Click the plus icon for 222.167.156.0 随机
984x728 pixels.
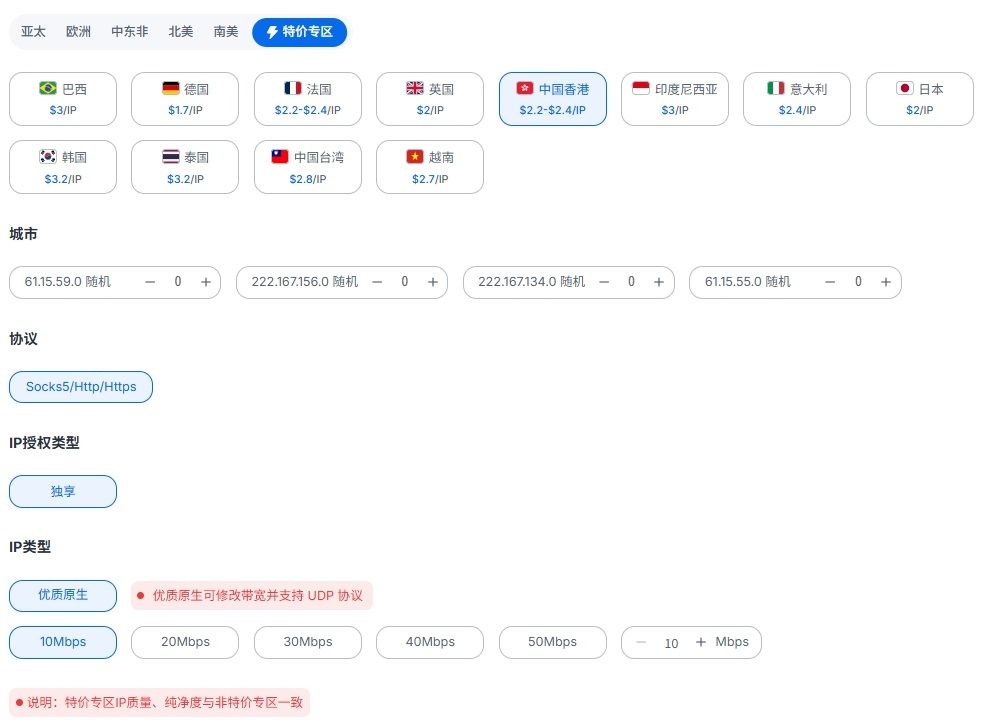coord(433,282)
